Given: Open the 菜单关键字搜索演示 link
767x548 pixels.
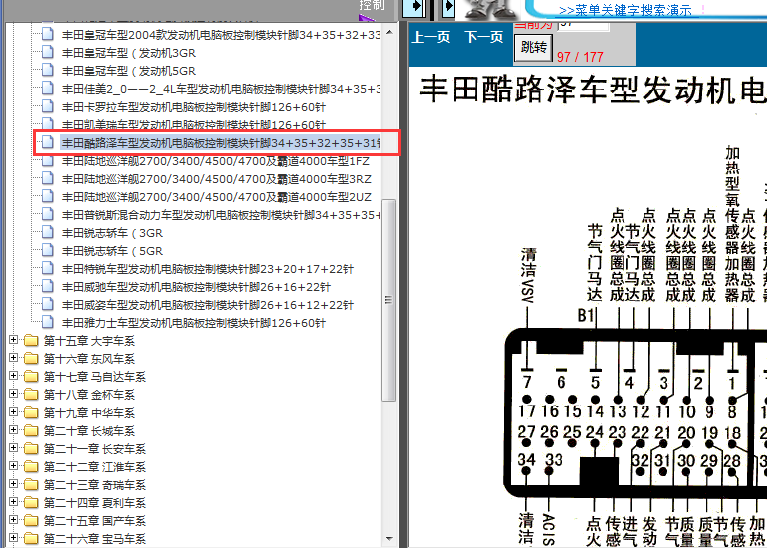Looking at the screenshot, I should point(625,10).
